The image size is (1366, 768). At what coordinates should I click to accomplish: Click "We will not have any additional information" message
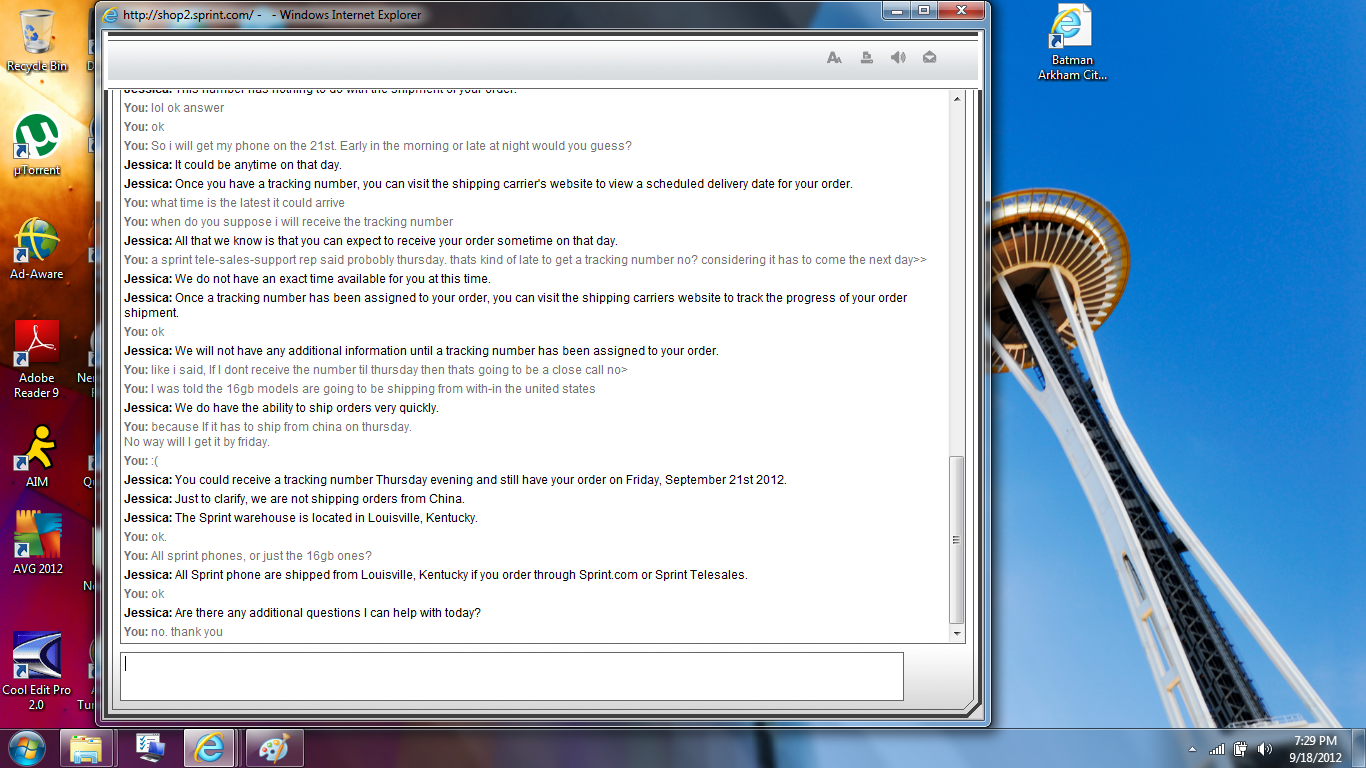point(447,351)
